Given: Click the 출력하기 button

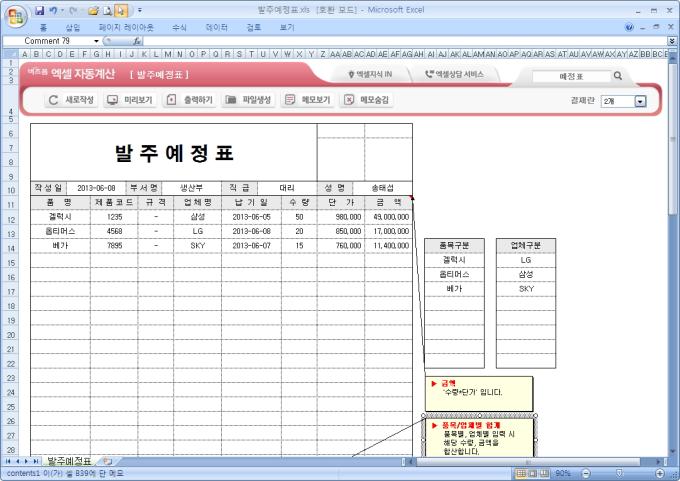Looking at the screenshot, I should point(190,100).
